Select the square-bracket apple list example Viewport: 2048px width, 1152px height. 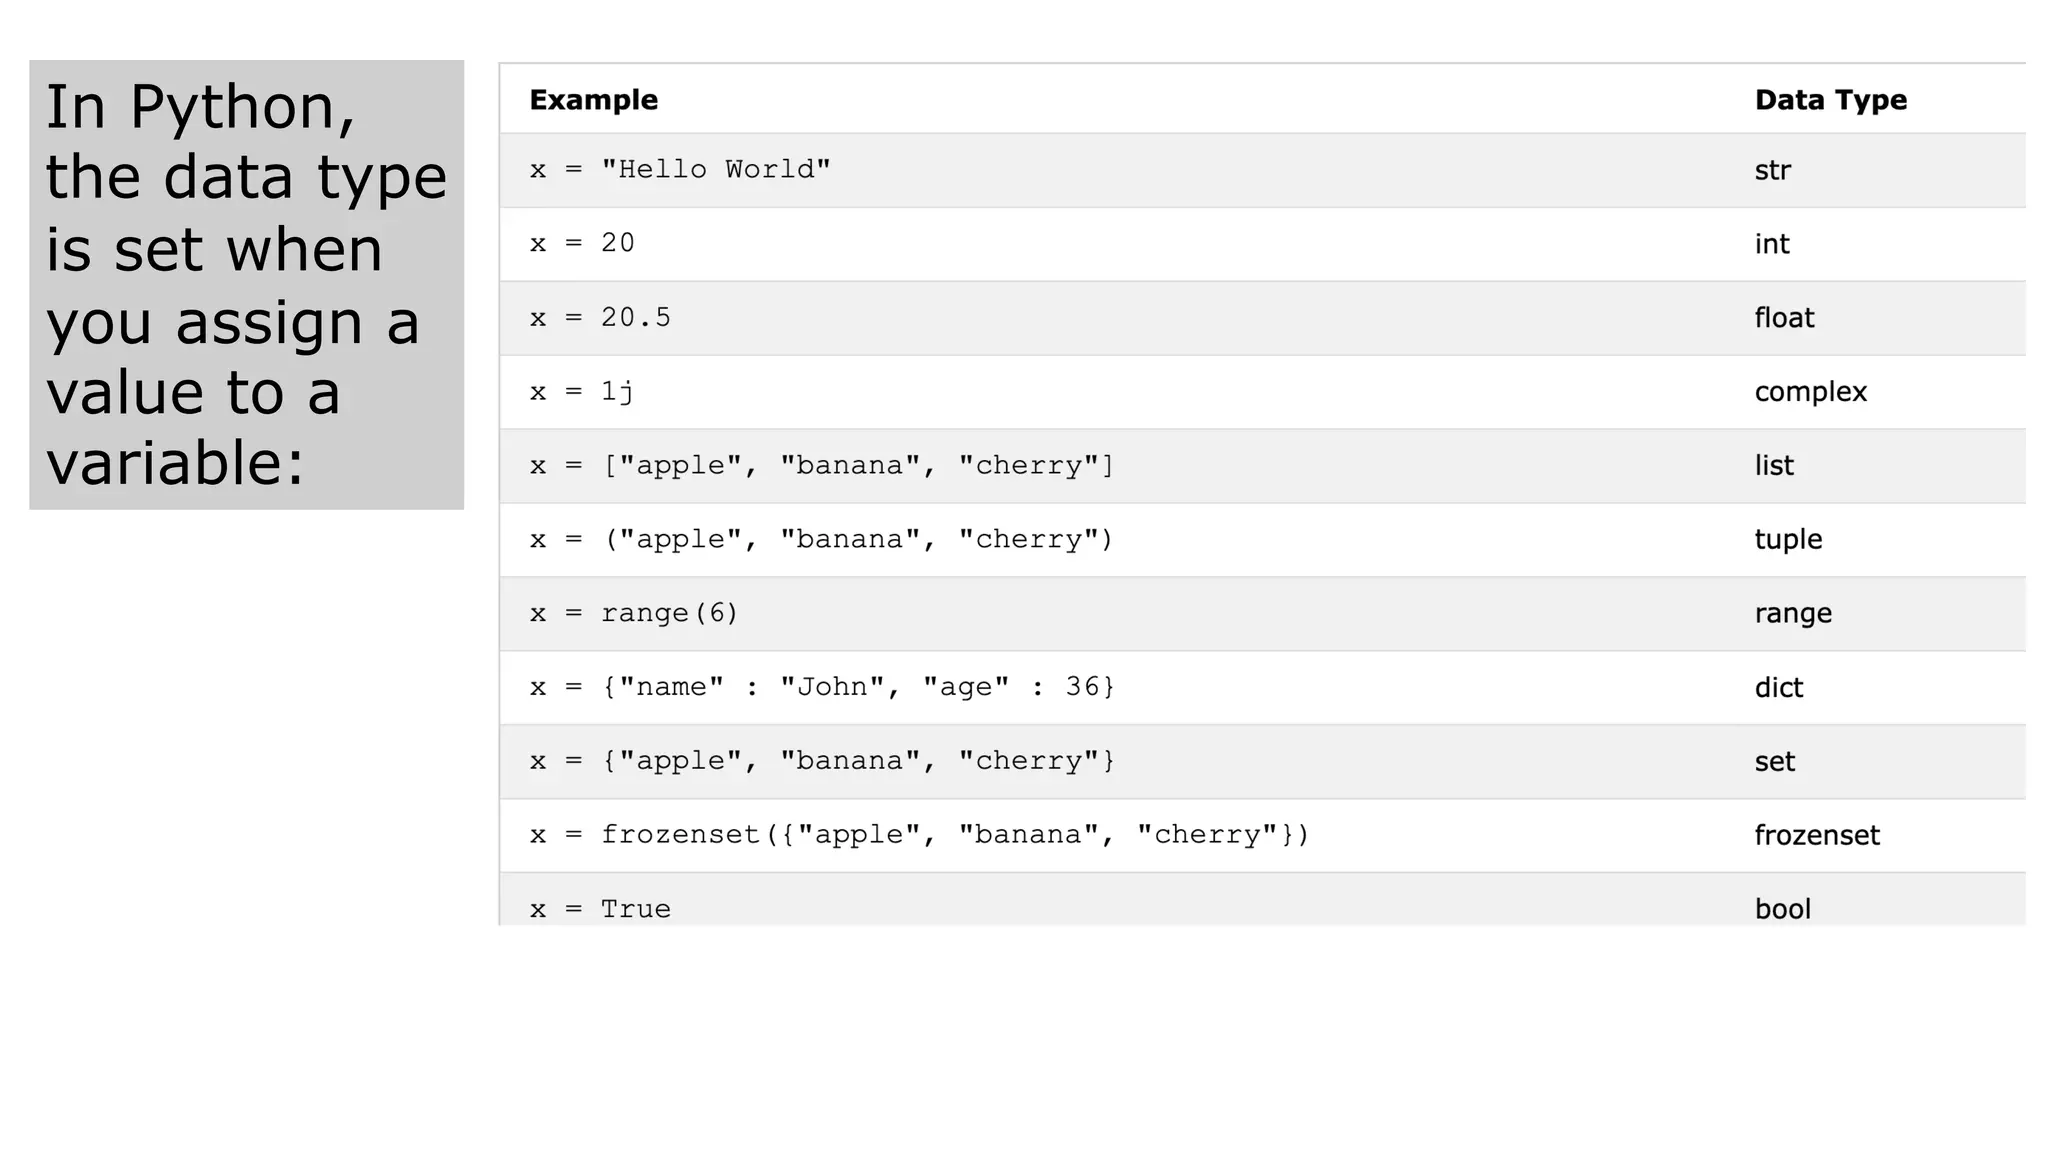coord(821,466)
